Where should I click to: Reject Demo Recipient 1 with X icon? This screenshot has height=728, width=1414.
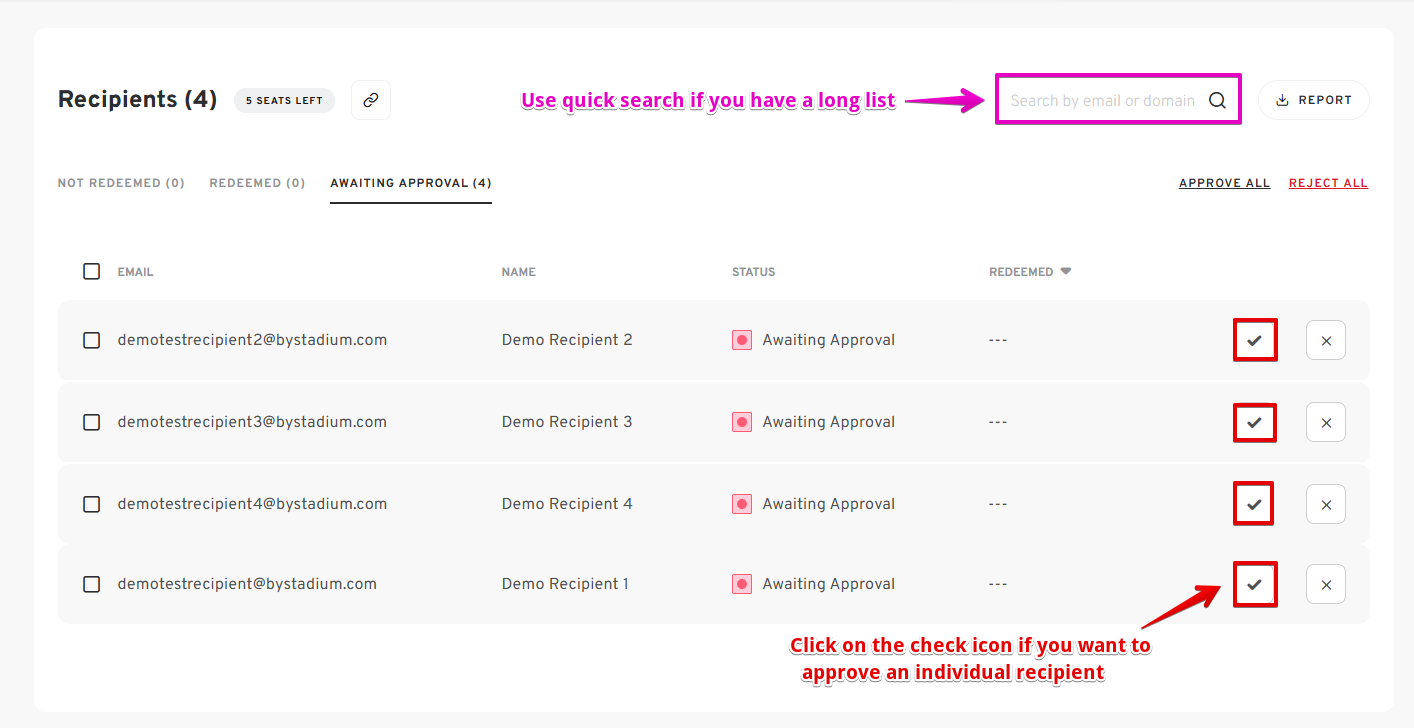pyautogui.click(x=1326, y=584)
